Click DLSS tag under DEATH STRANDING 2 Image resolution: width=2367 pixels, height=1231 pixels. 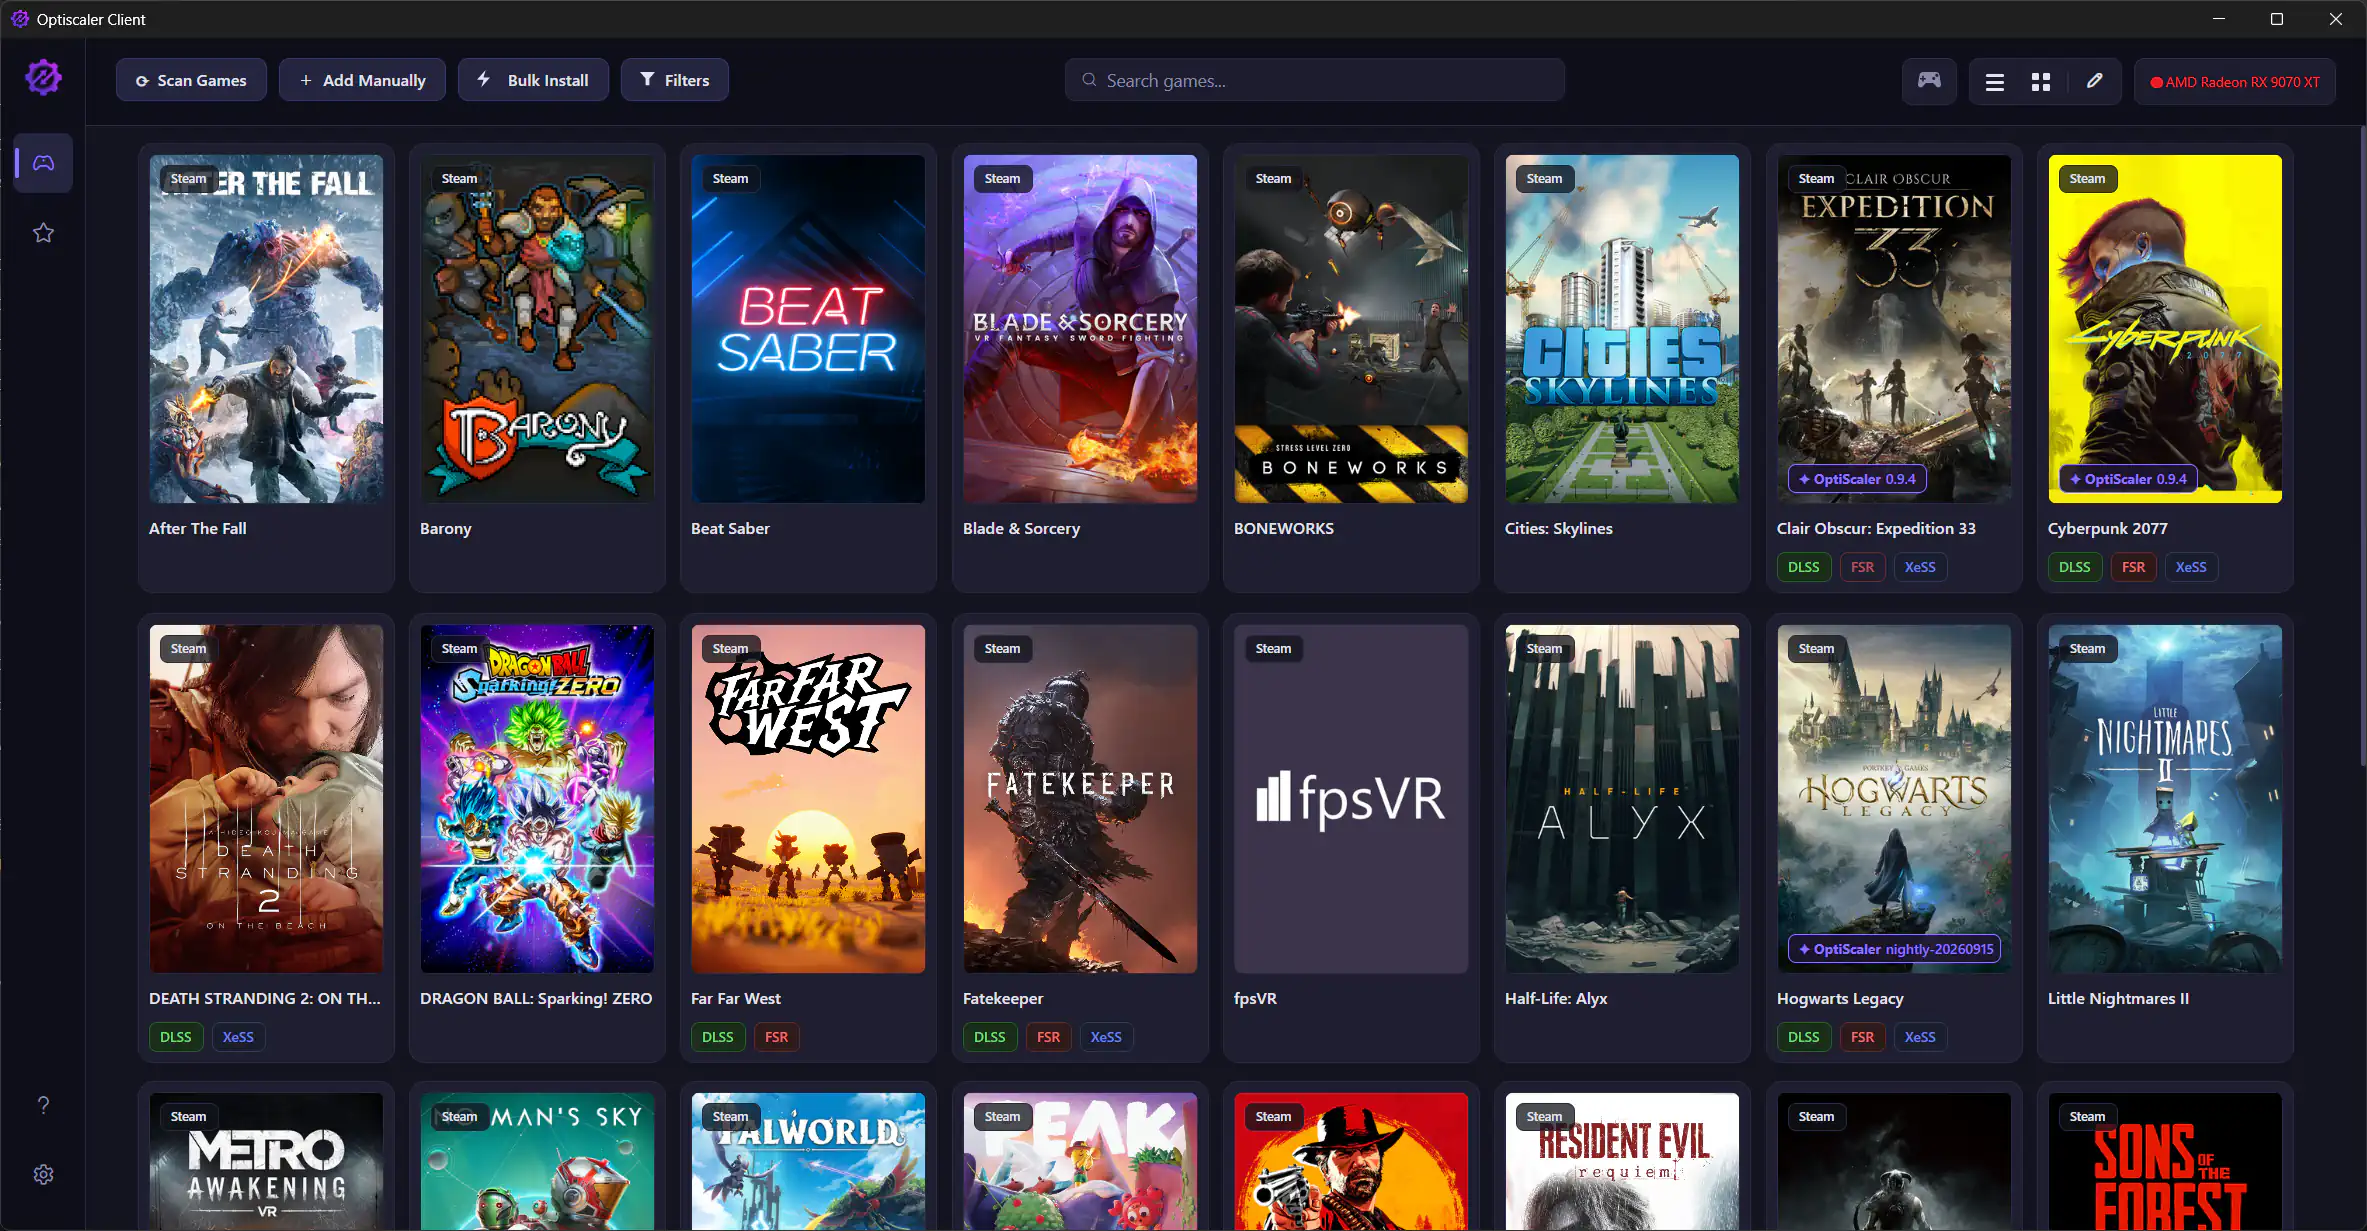pyautogui.click(x=176, y=1037)
